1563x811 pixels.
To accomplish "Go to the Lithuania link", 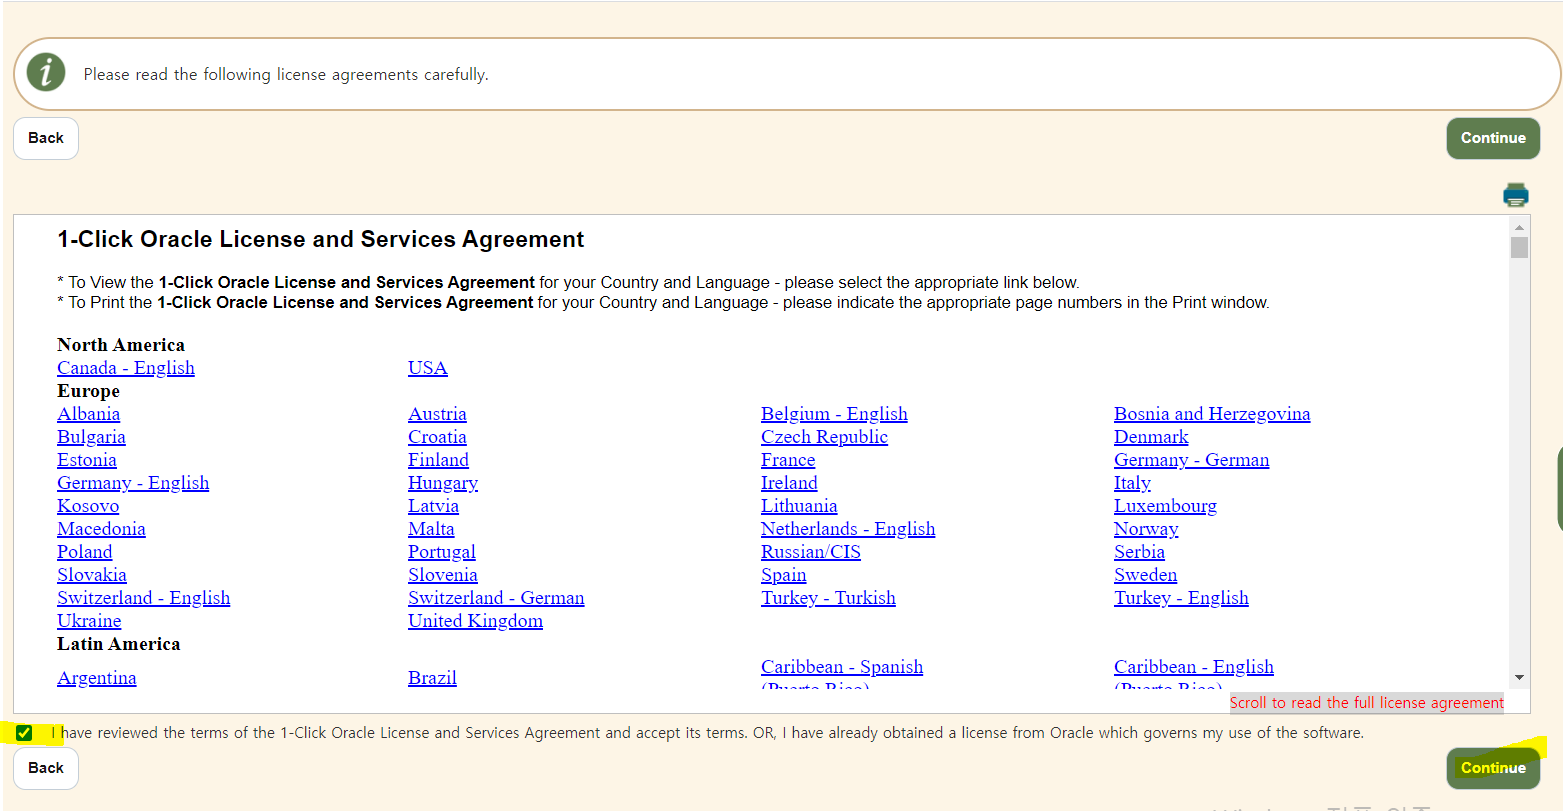I will coord(799,506).
